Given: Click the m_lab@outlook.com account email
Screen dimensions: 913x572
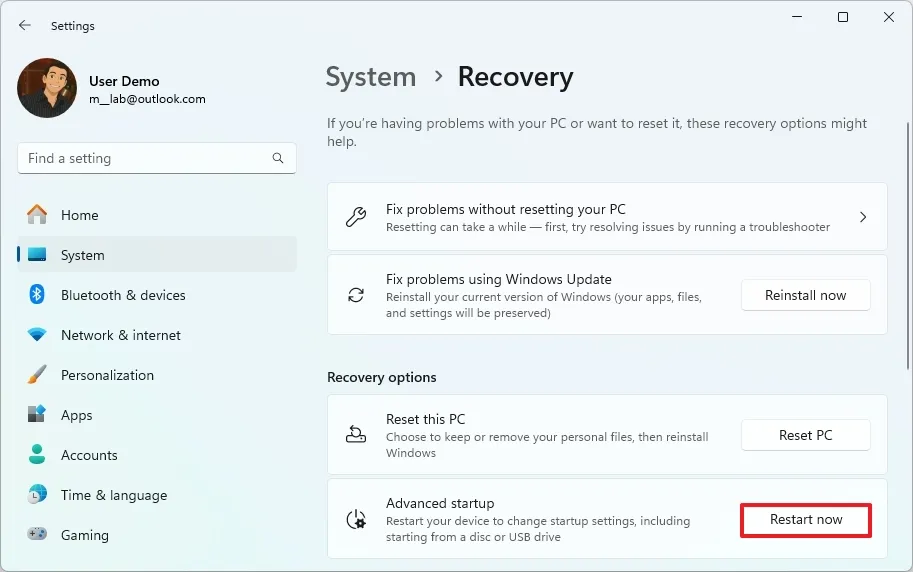Looking at the screenshot, I should coord(147,99).
